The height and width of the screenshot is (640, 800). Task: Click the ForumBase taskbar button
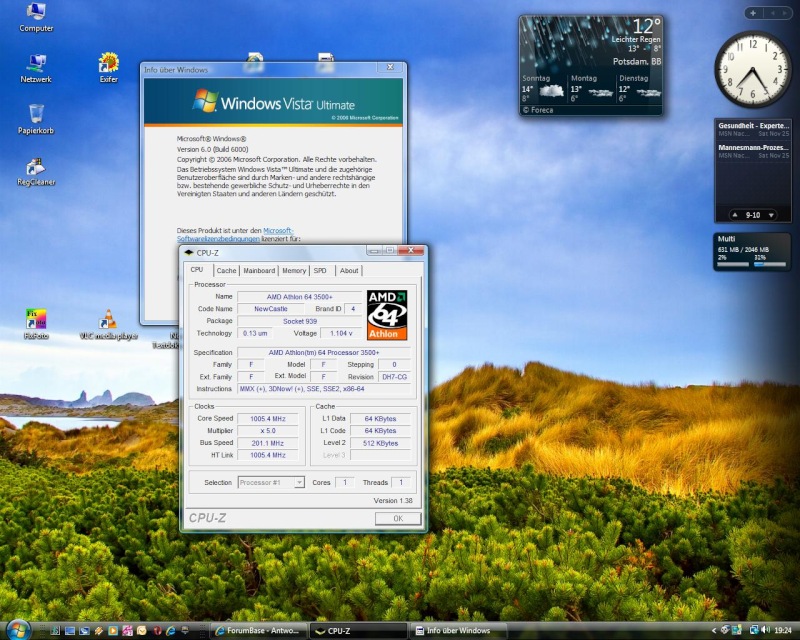tap(258, 631)
